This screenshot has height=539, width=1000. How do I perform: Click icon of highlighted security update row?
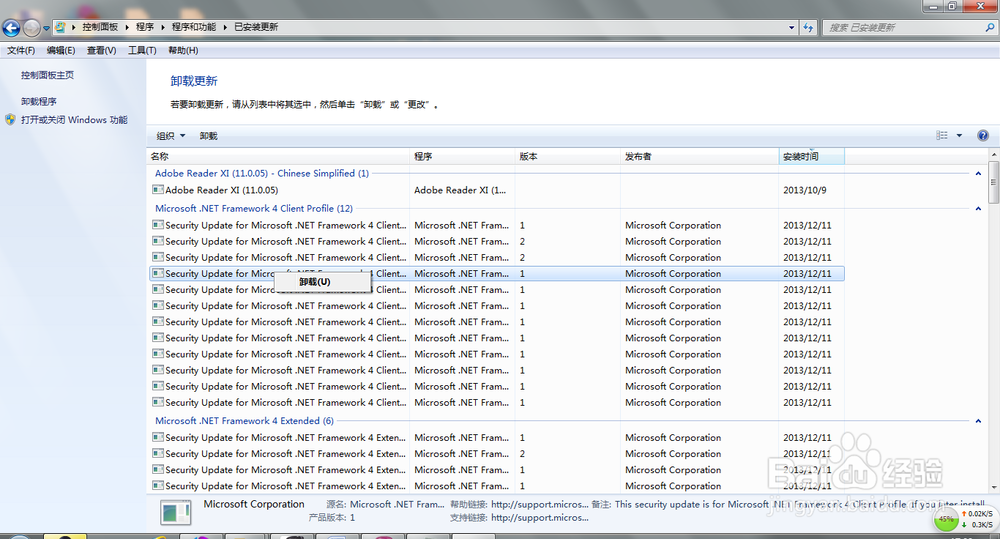point(158,273)
